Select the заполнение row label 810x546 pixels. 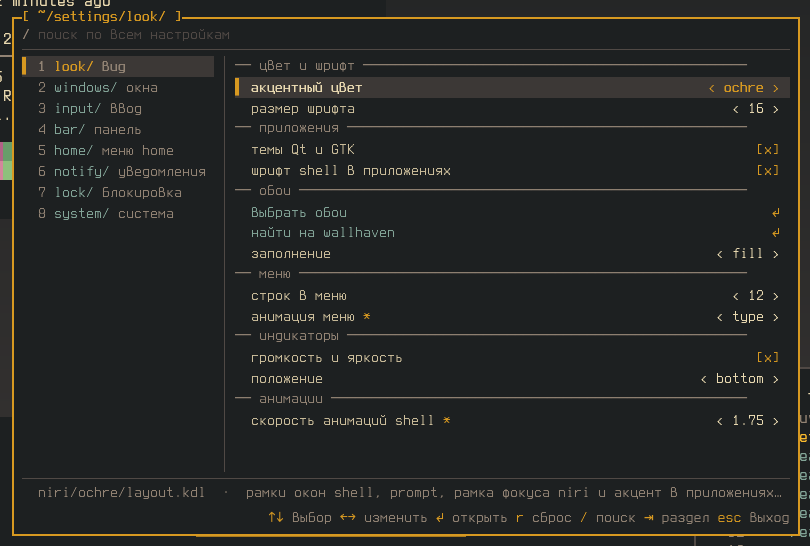[291, 254]
